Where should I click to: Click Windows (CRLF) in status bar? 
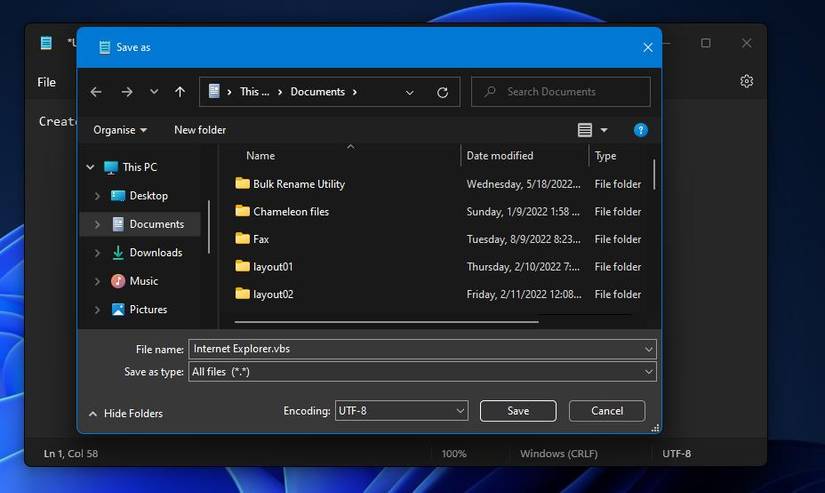(559, 454)
